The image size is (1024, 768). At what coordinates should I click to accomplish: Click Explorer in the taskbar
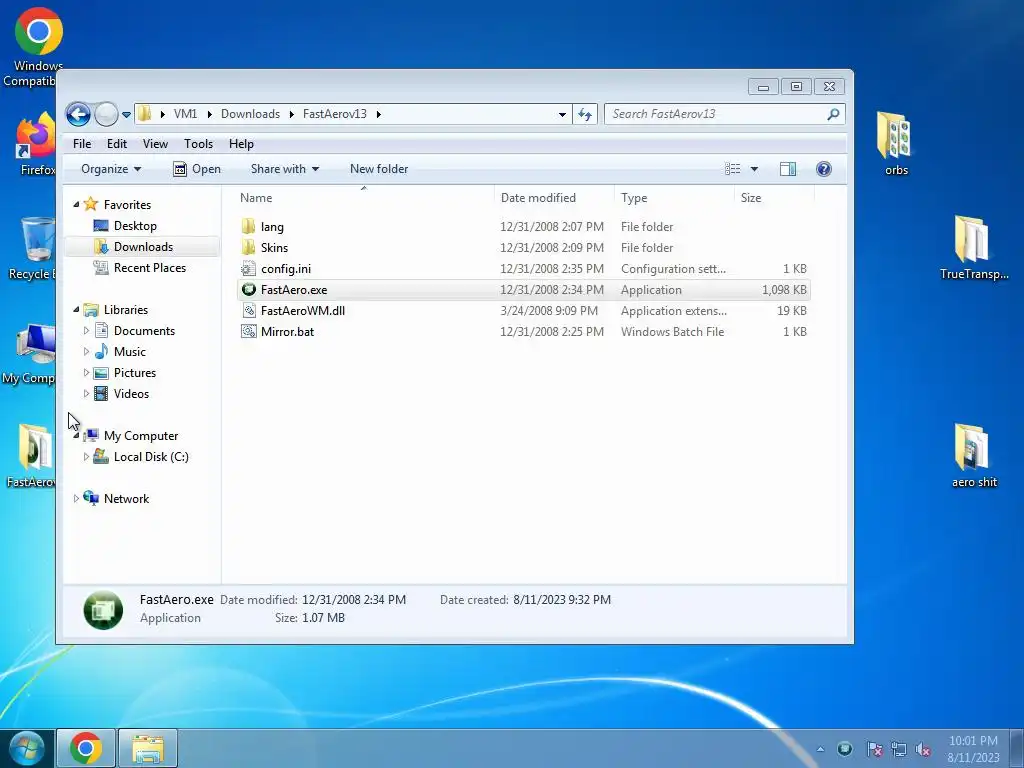click(148, 748)
